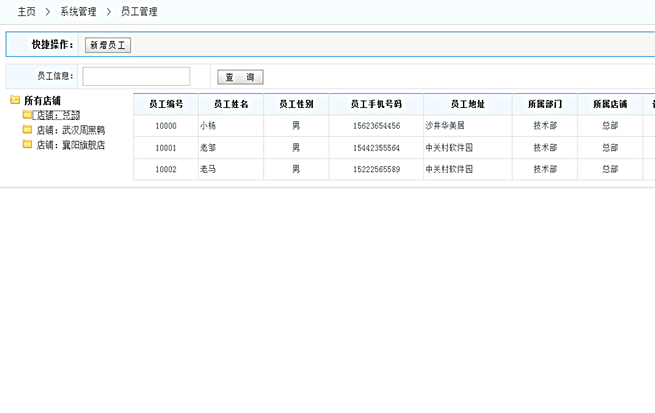Click phone number 15222565589 in the table
655x413 pixels.
376,170
